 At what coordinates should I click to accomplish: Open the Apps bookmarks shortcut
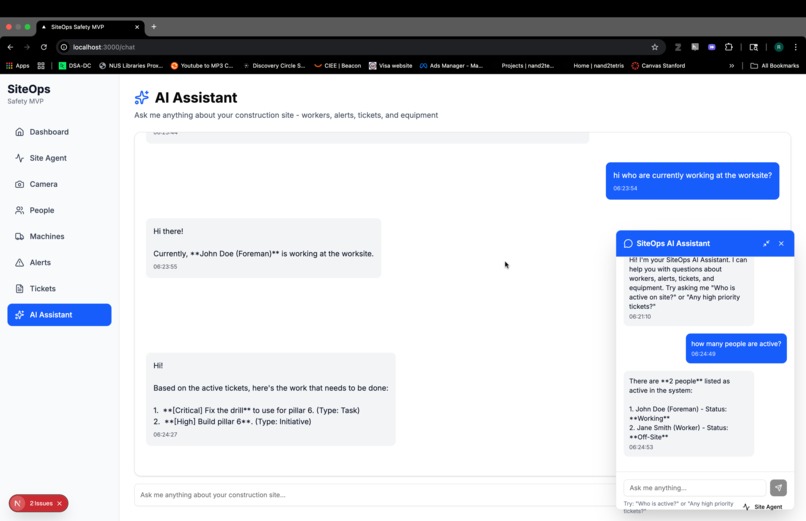[17, 66]
